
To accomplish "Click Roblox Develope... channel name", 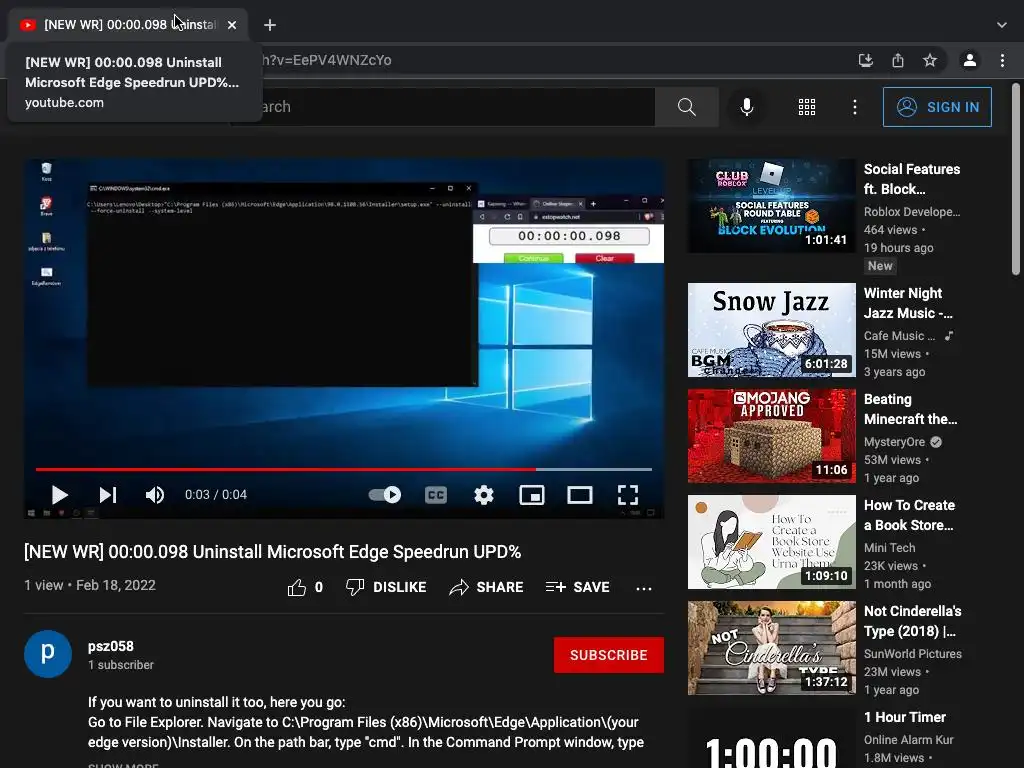I will [912, 212].
